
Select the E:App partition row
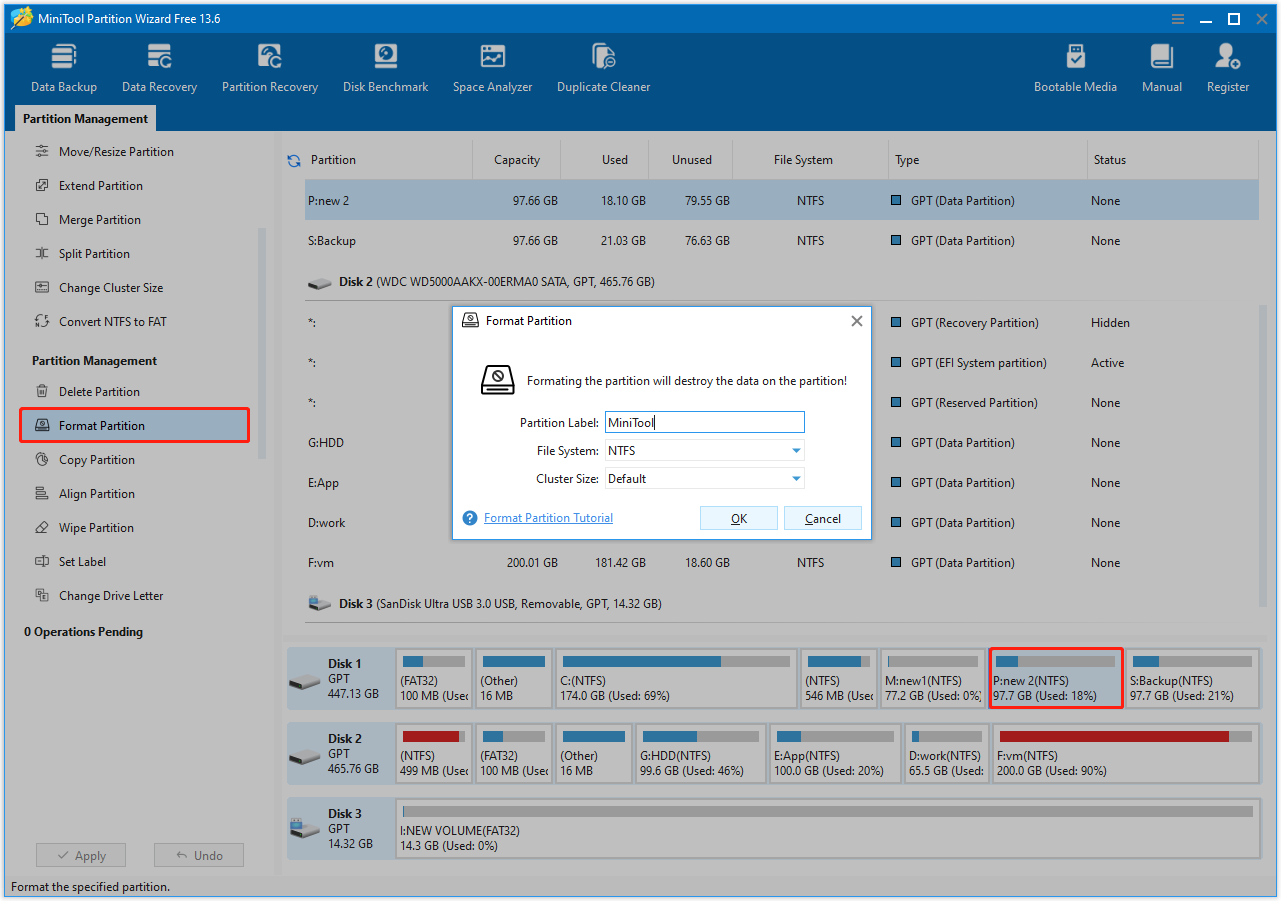tap(781, 483)
